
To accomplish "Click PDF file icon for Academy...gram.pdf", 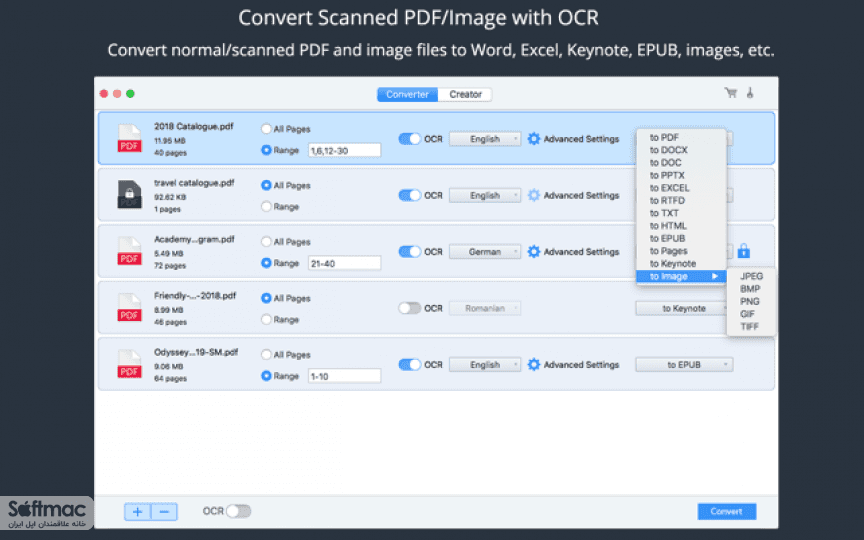I will (x=129, y=251).
